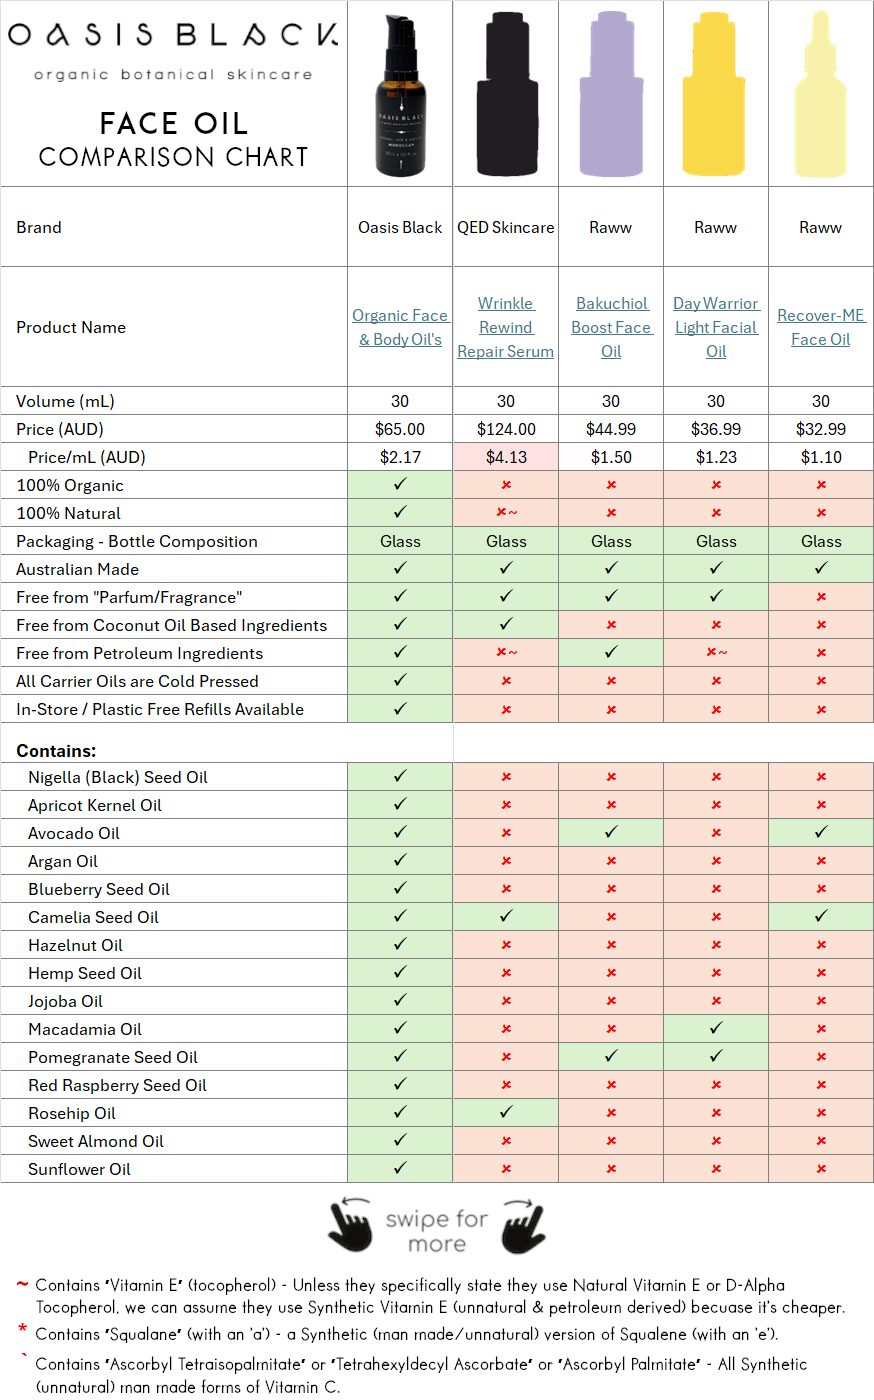Toggle the Rosehip Oil checkmark for QED Skincare
Viewport: 874px width, 1400px height.
pyautogui.click(x=505, y=1113)
